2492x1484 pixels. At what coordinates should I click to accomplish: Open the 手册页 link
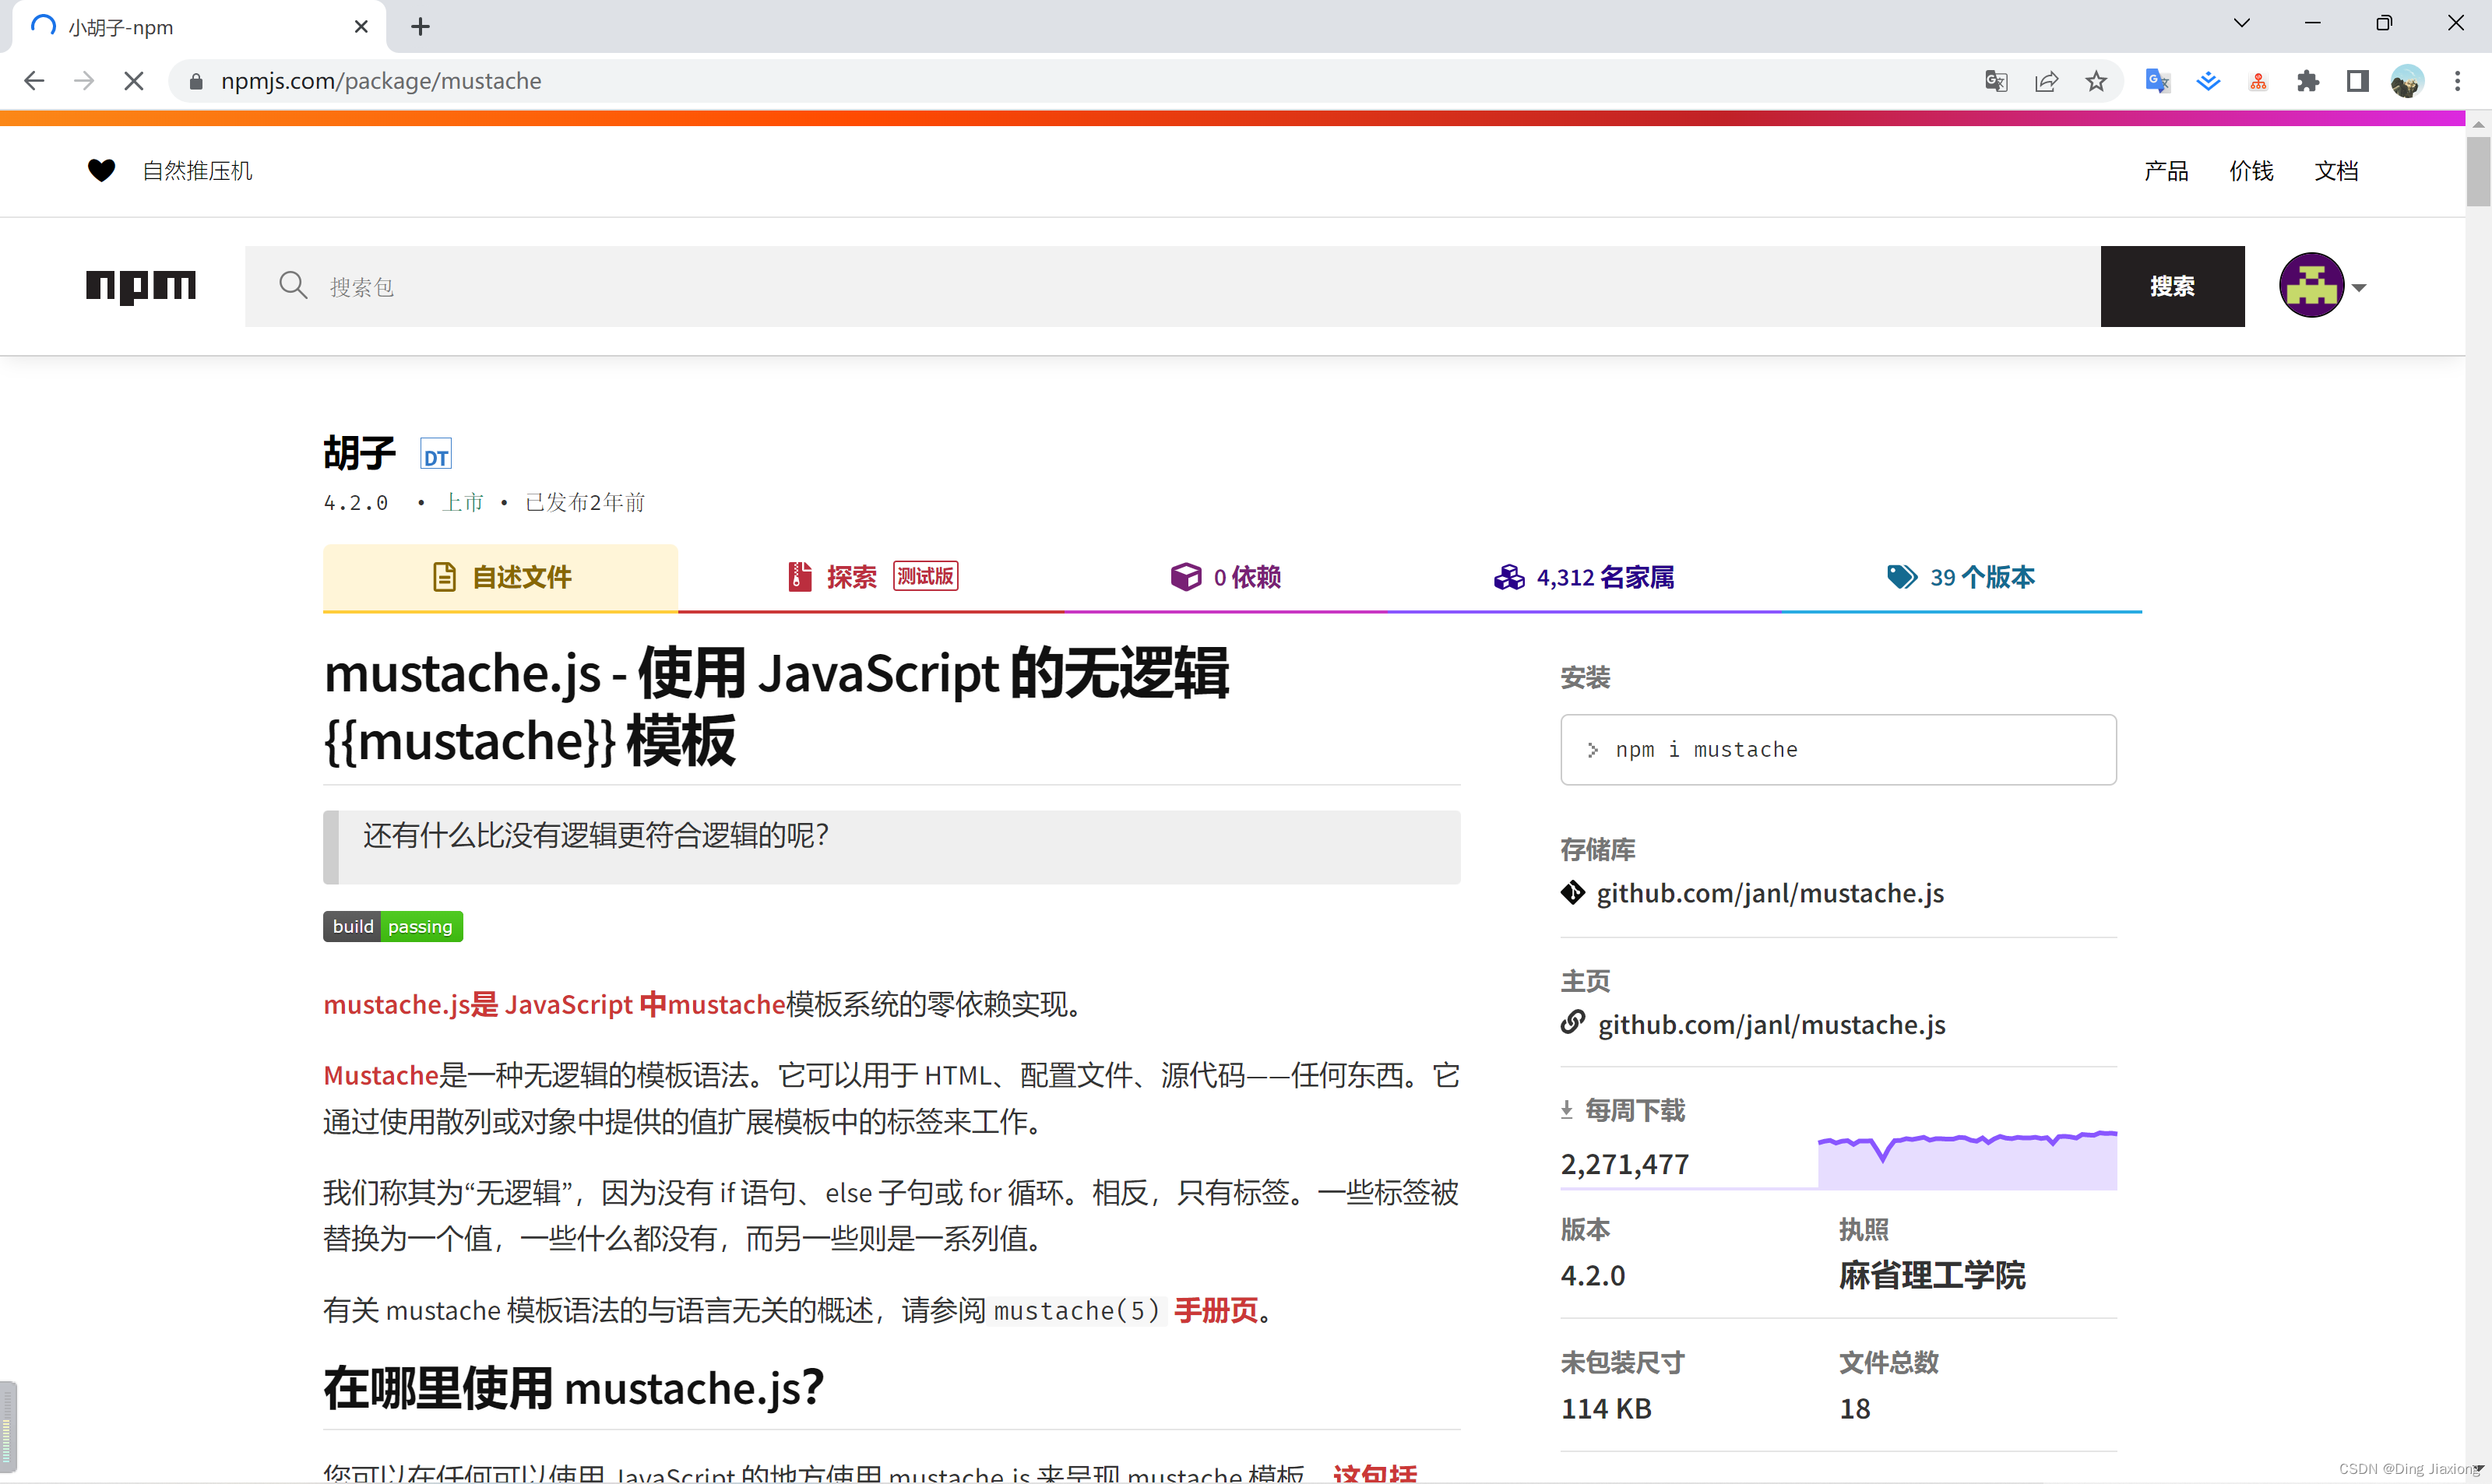coord(1215,1311)
